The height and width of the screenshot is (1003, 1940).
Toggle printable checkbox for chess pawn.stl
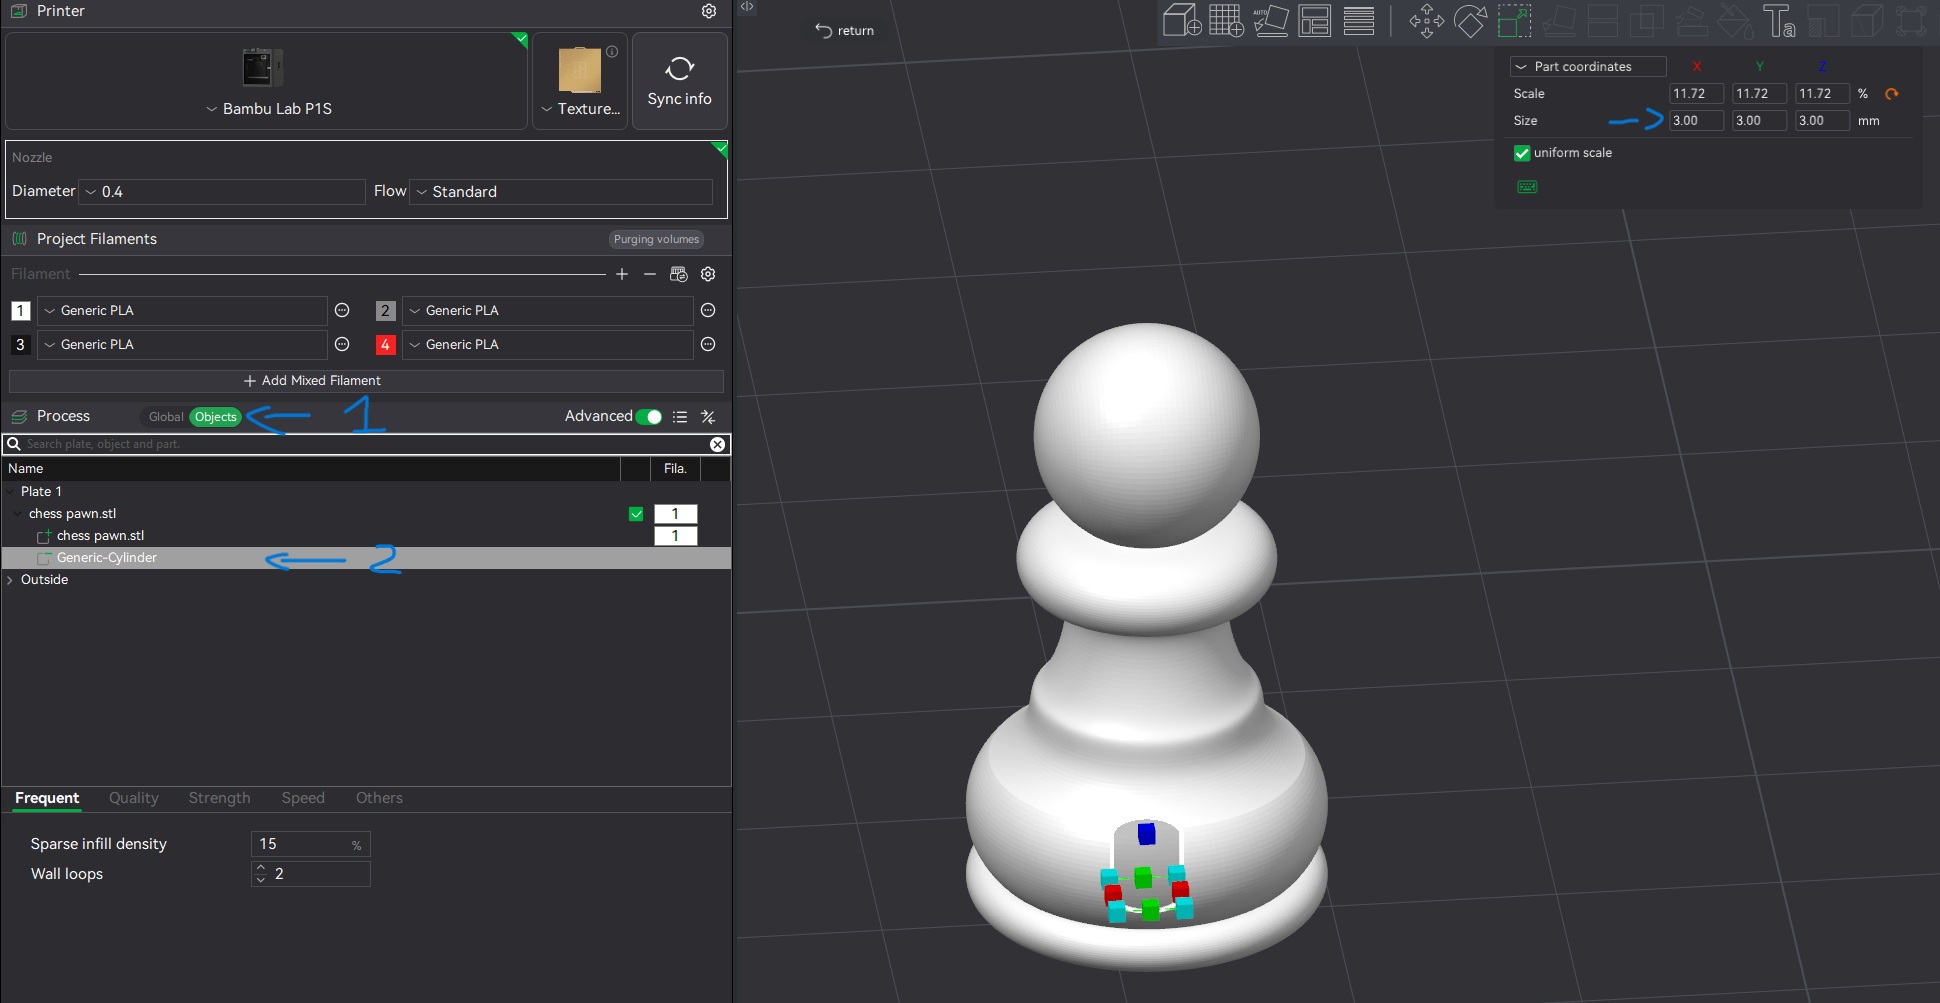point(636,514)
